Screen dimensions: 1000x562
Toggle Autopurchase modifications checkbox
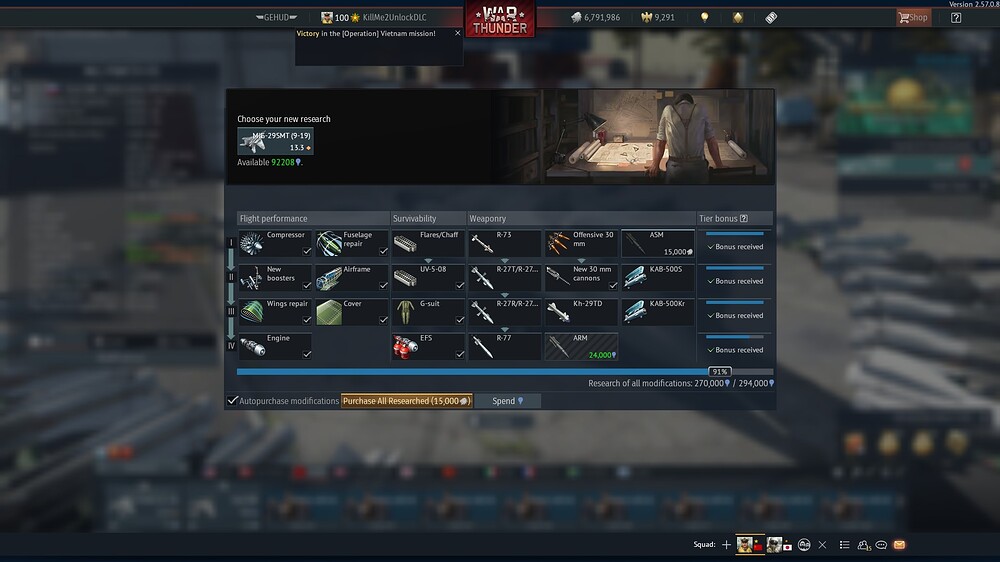[x=232, y=401]
